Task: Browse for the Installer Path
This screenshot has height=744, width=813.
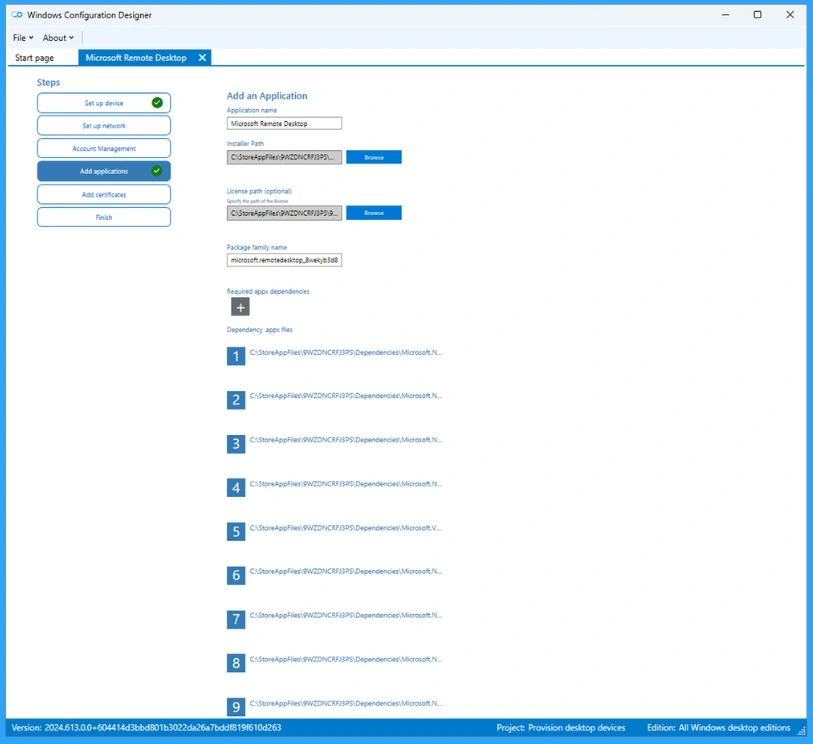Action: [x=374, y=157]
